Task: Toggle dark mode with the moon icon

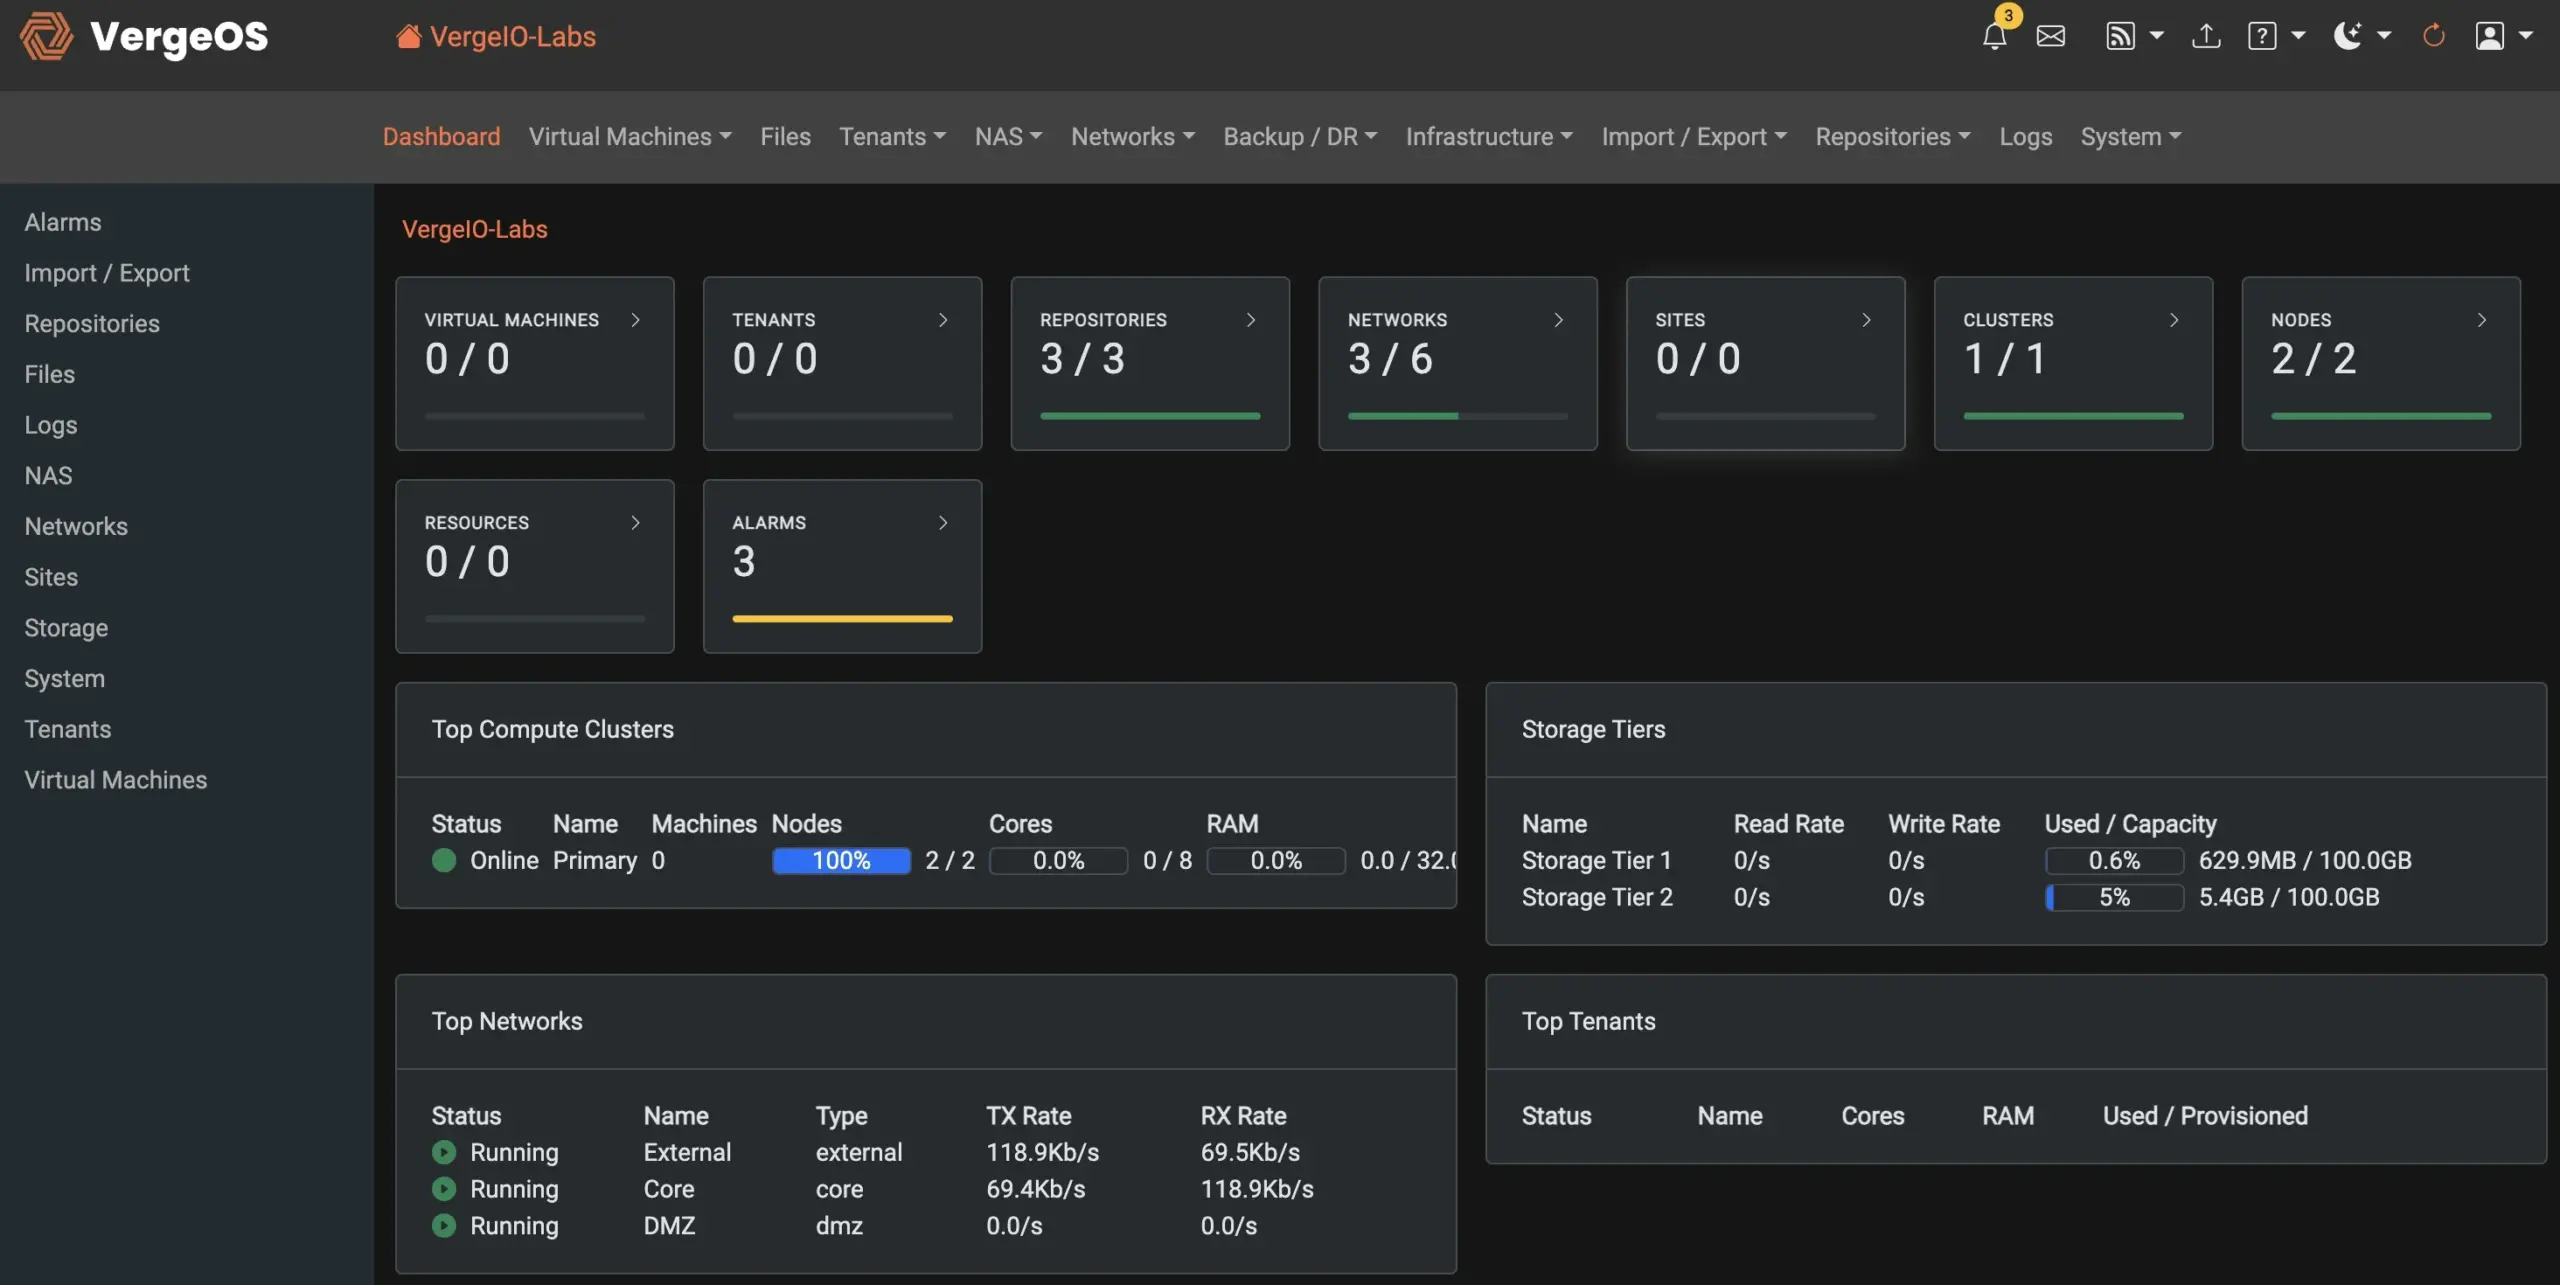Action: coord(2347,36)
